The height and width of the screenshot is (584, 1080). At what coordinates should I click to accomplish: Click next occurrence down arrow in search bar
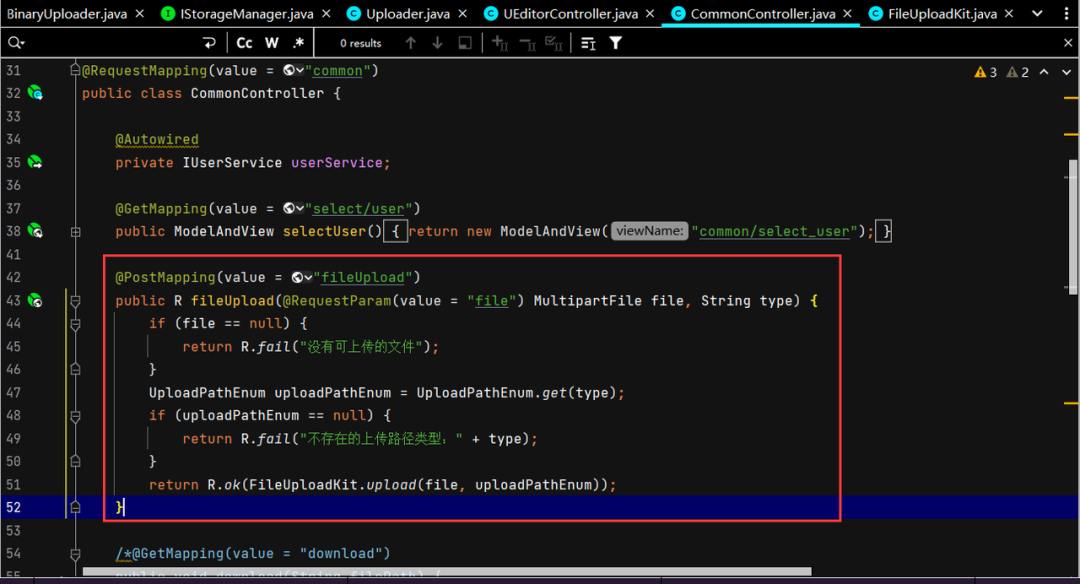[437, 43]
